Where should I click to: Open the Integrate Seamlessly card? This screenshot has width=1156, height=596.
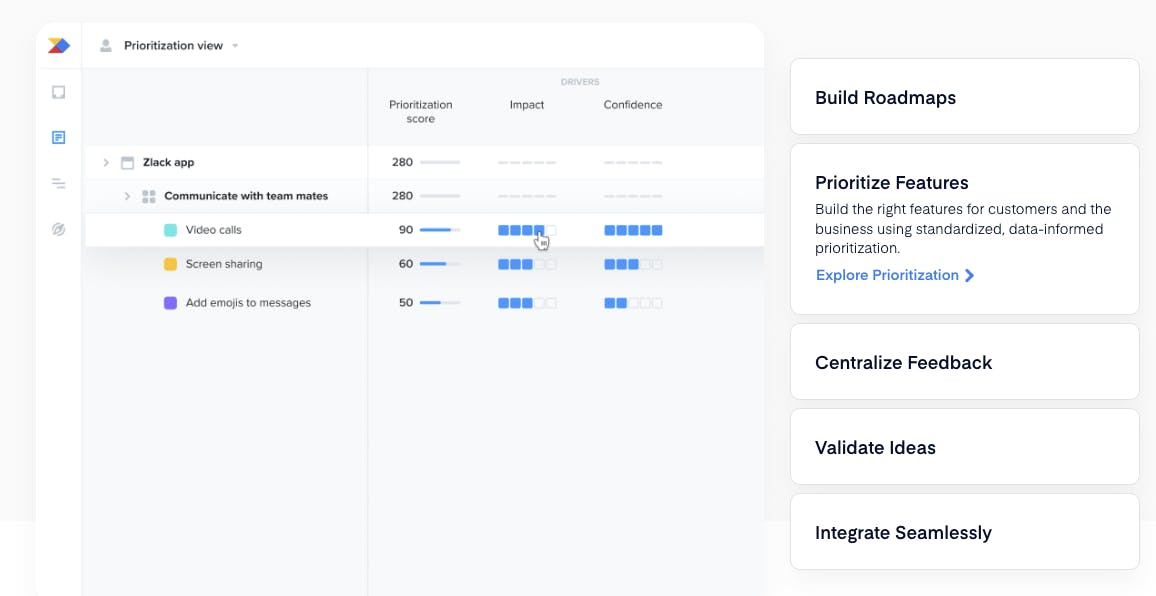(x=964, y=532)
